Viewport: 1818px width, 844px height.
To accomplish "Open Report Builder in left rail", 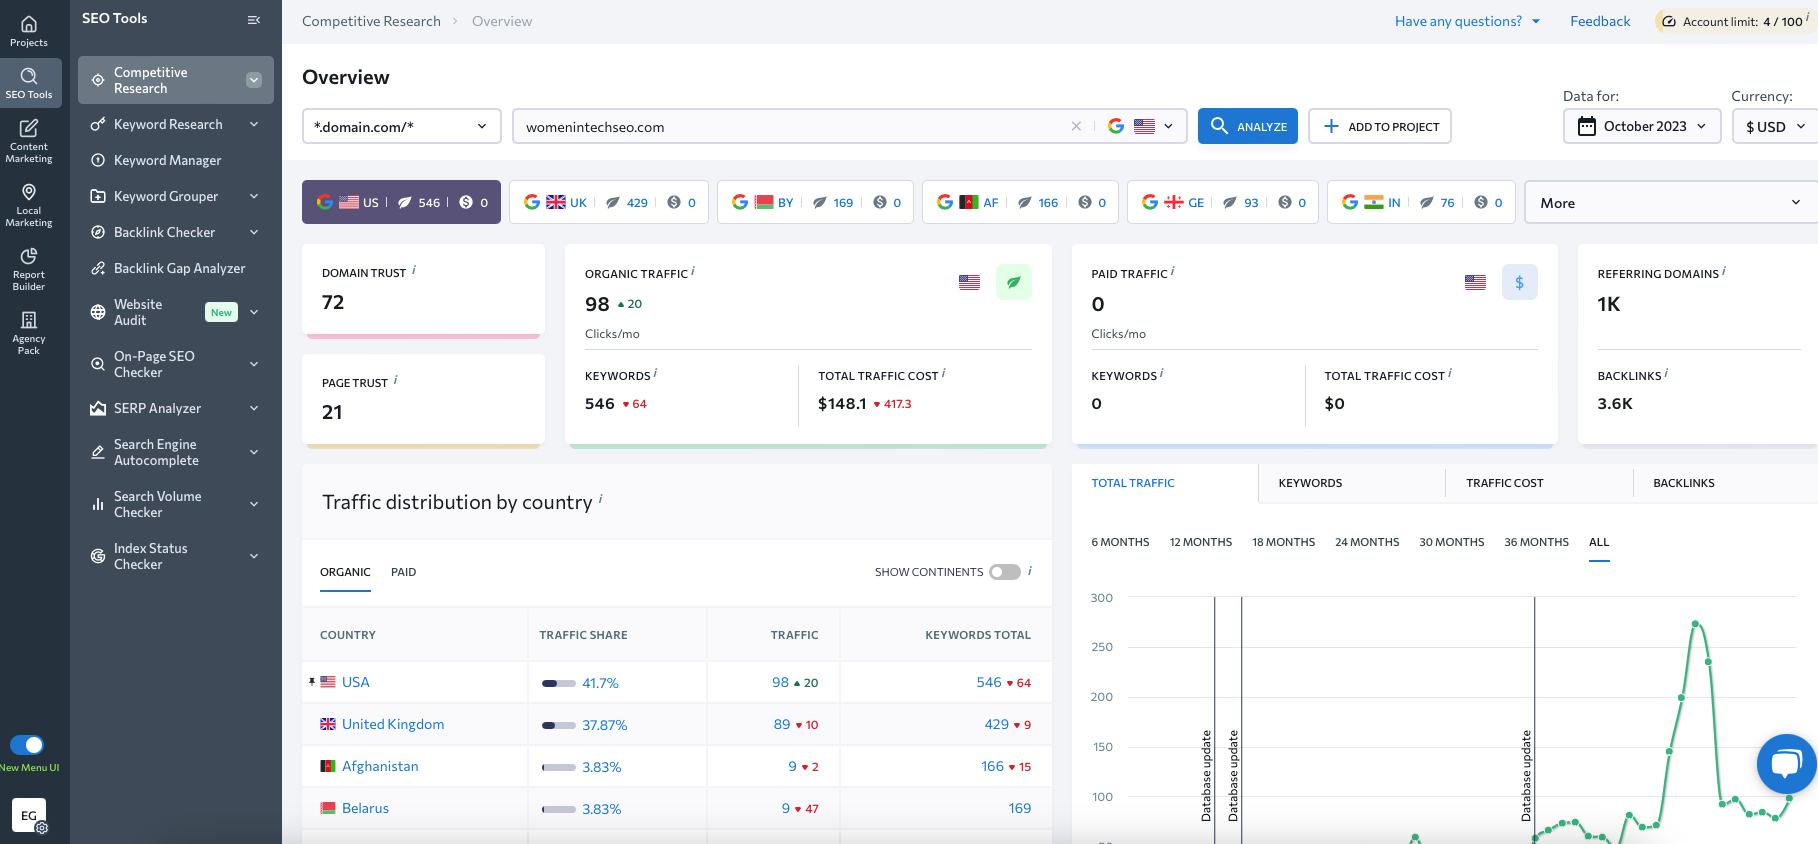I will tap(29, 269).
